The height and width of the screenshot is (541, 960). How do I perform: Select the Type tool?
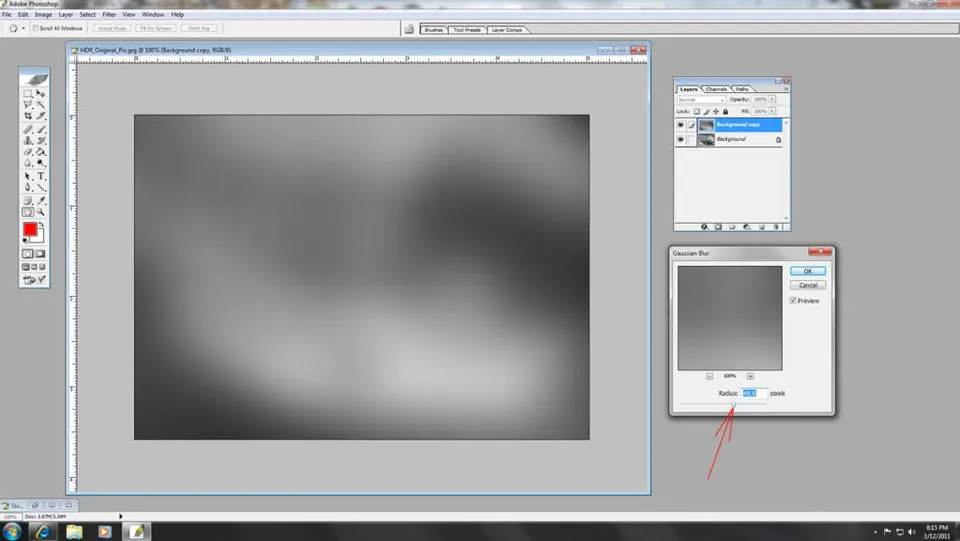[x=41, y=176]
